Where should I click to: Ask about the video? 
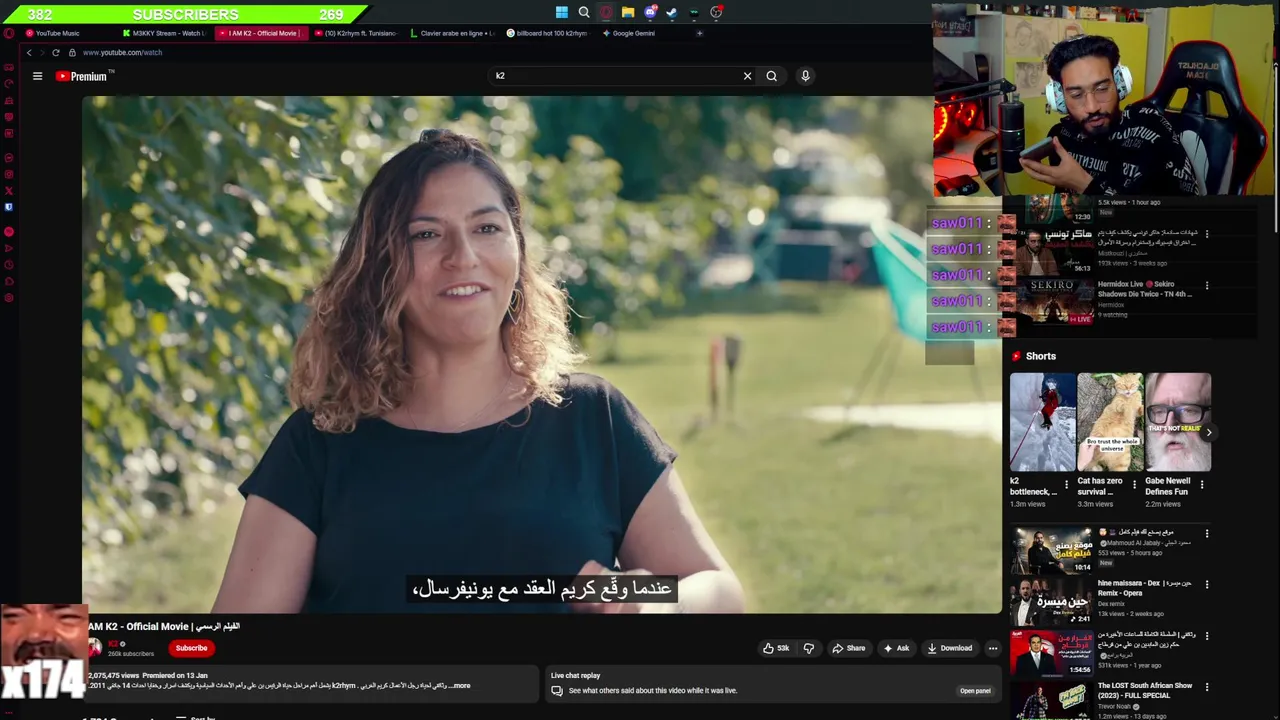(896, 648)
